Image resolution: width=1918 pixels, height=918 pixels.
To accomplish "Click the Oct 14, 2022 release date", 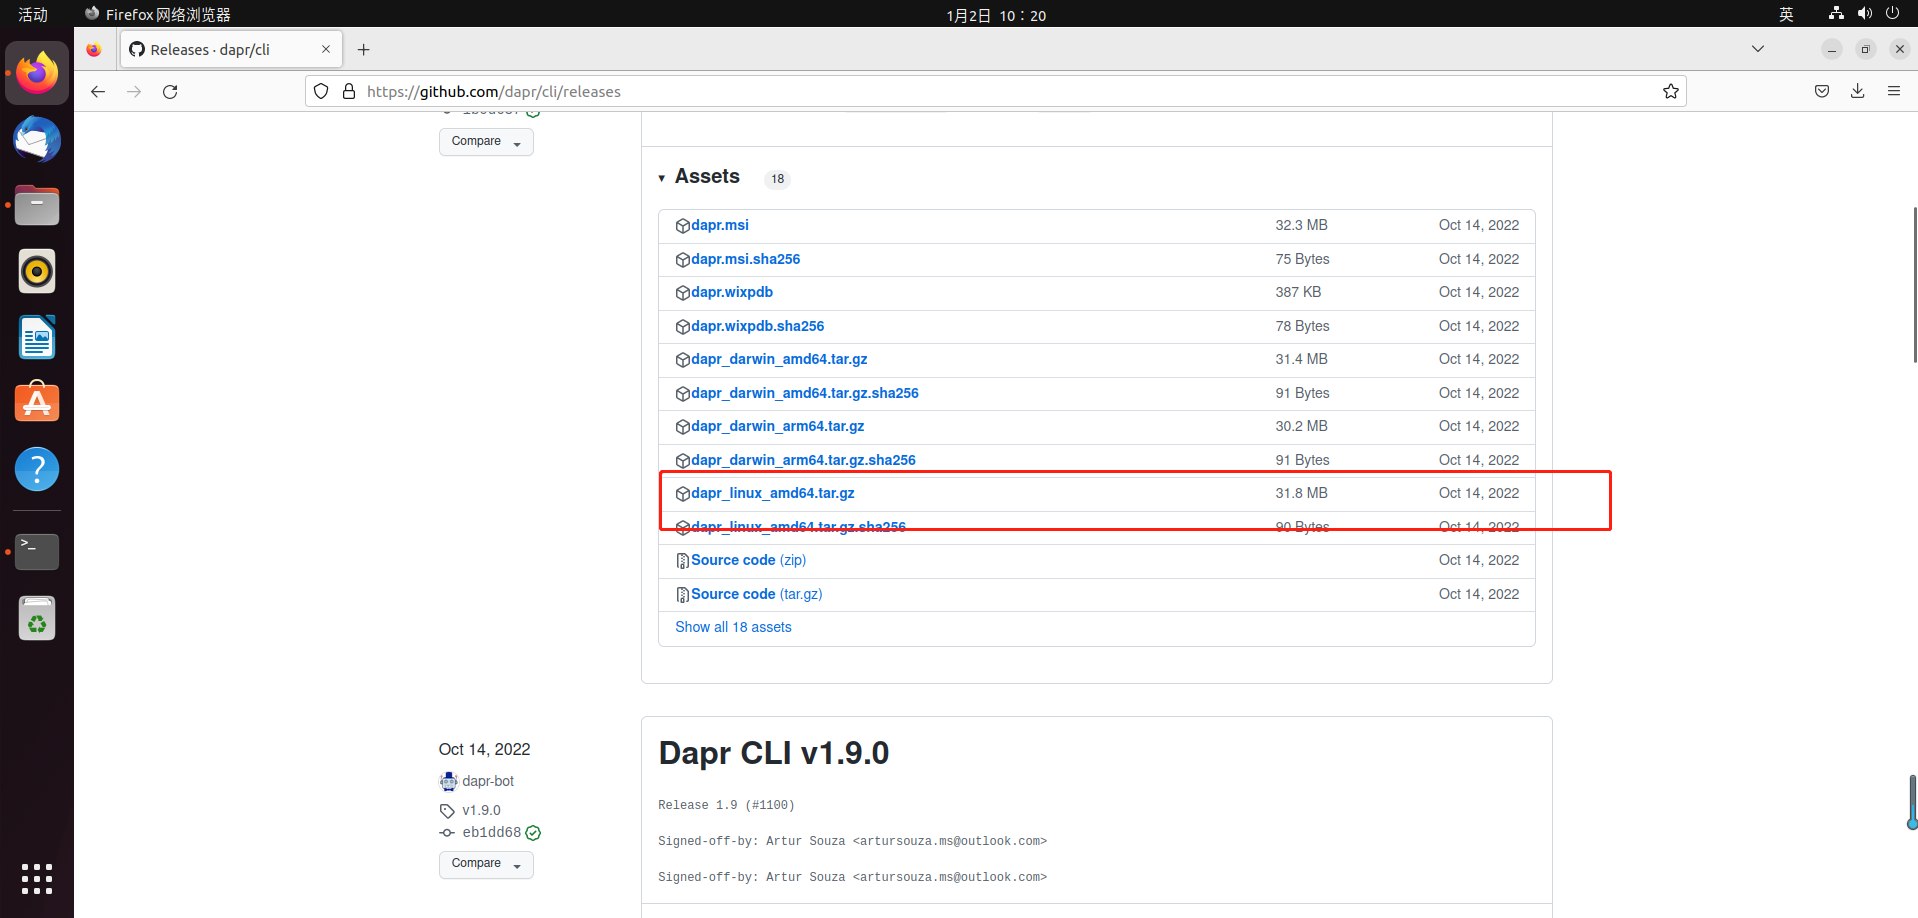I will point(484,749).
